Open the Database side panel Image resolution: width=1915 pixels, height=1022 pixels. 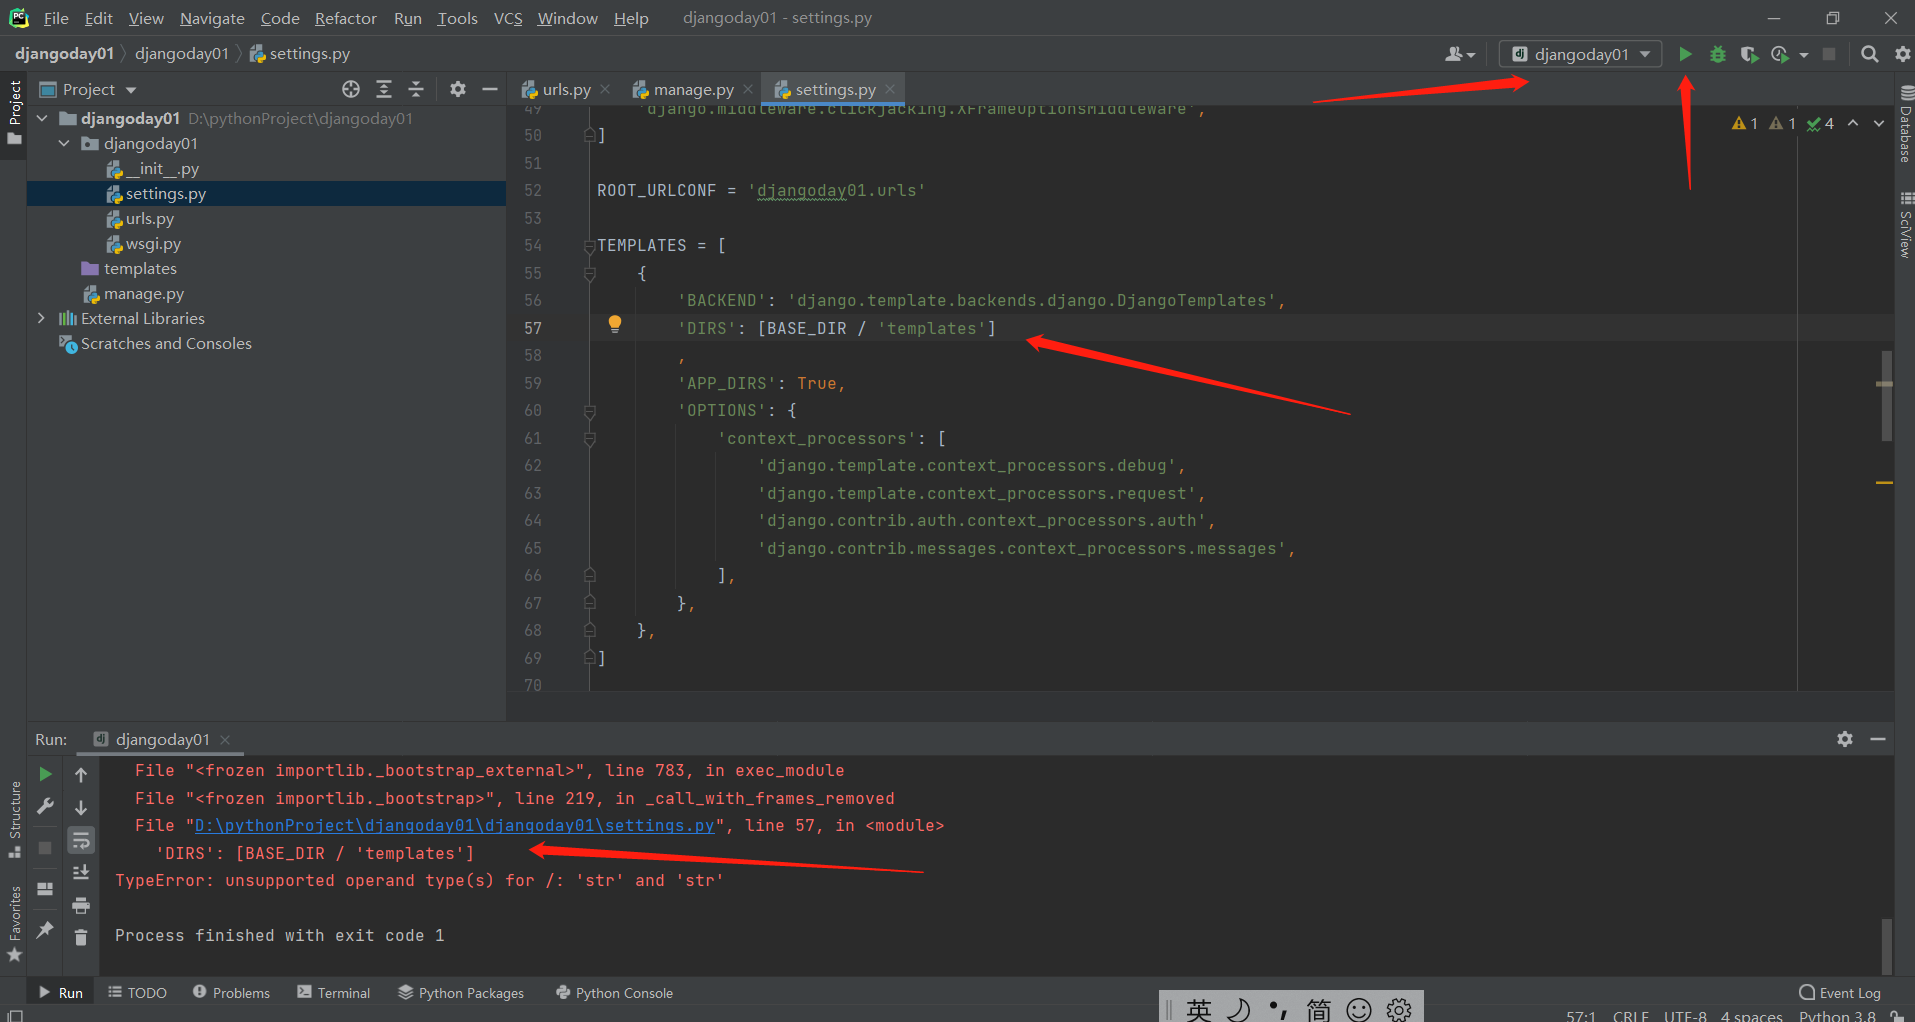1905,125
